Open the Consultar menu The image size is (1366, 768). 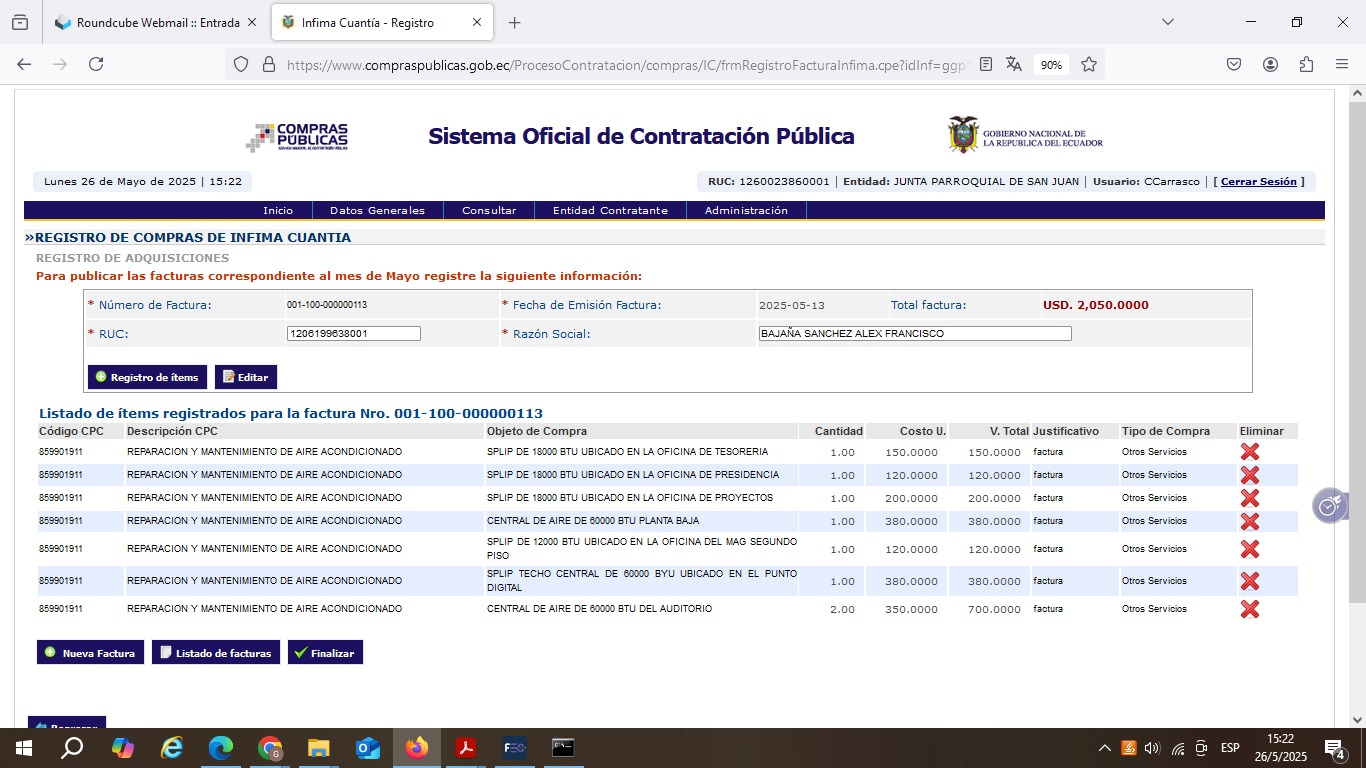pyautogui.click(x=489, y=211)
